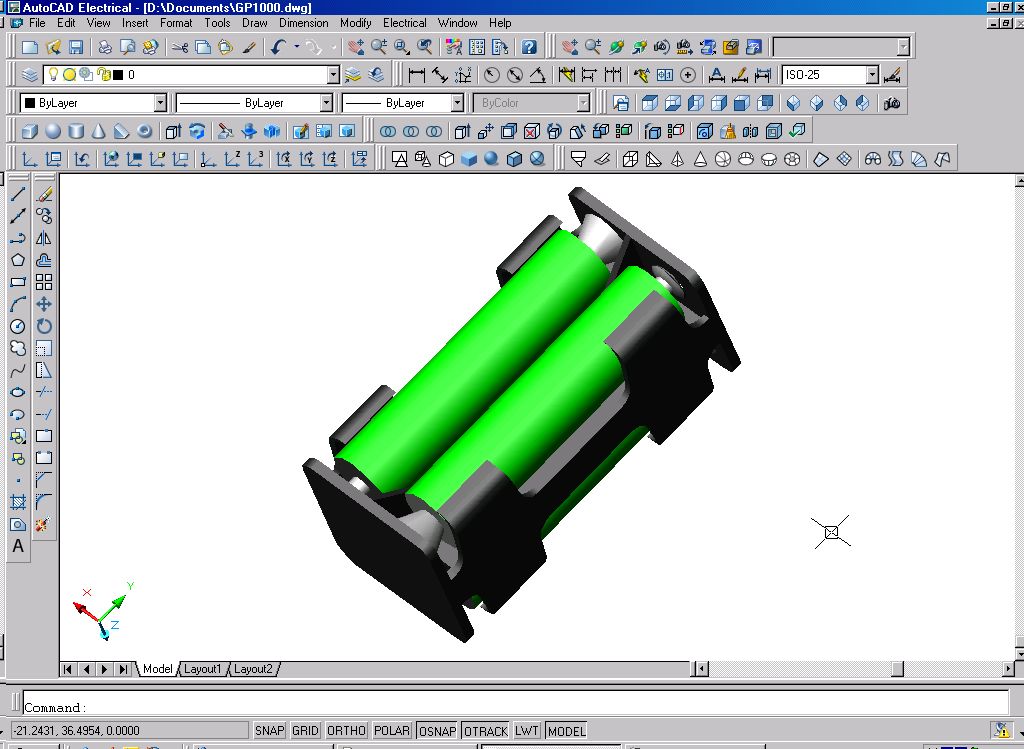Open the Modify menu
This screenshot has width=1024, height=749.
tap(356, 23)
